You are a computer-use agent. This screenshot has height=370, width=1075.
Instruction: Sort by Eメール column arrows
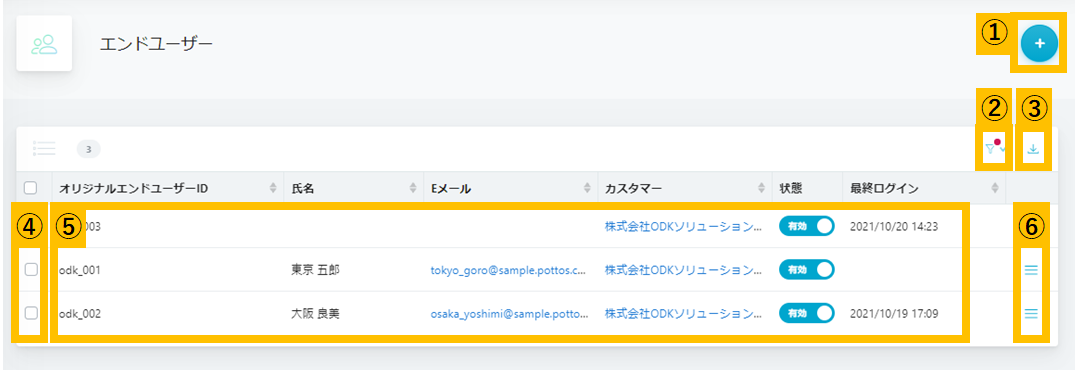tap(587, 188)
